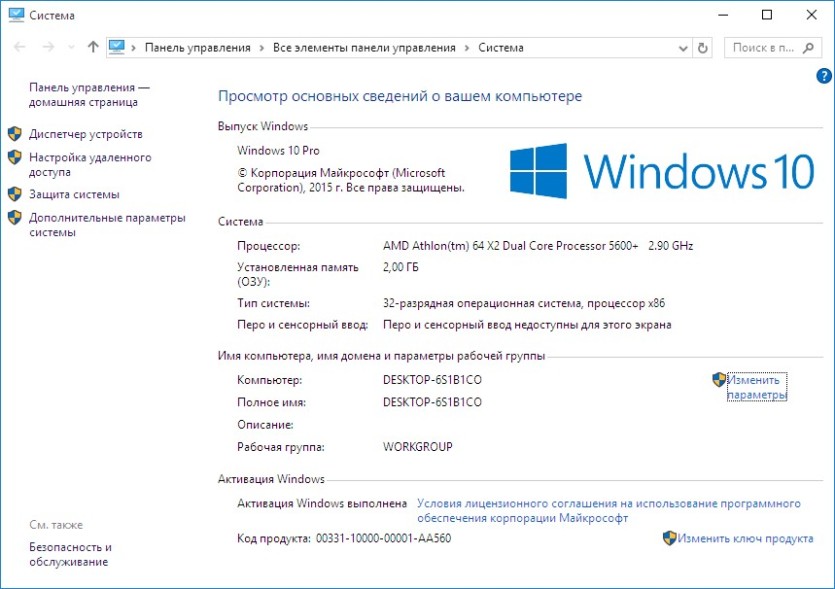835x589 pixels.
Task: Close the System window
Action: pyautogui.click(x=812, y=15)
